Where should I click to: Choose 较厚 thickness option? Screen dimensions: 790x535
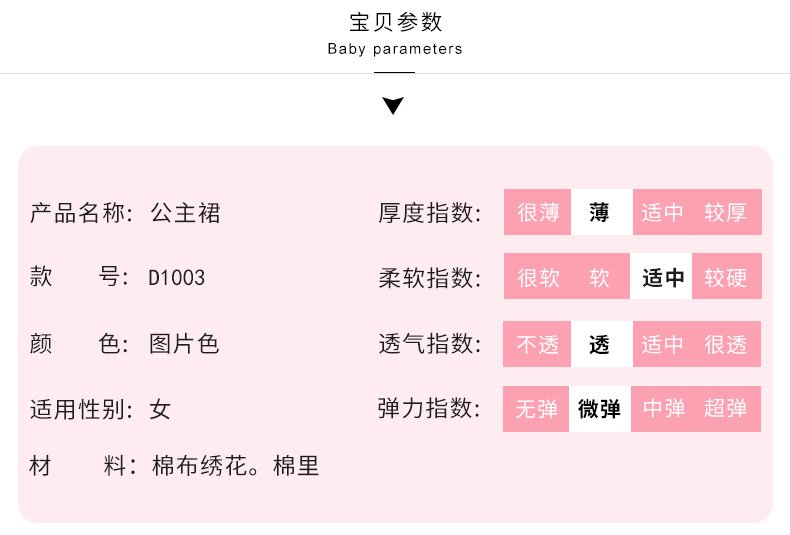726,213
